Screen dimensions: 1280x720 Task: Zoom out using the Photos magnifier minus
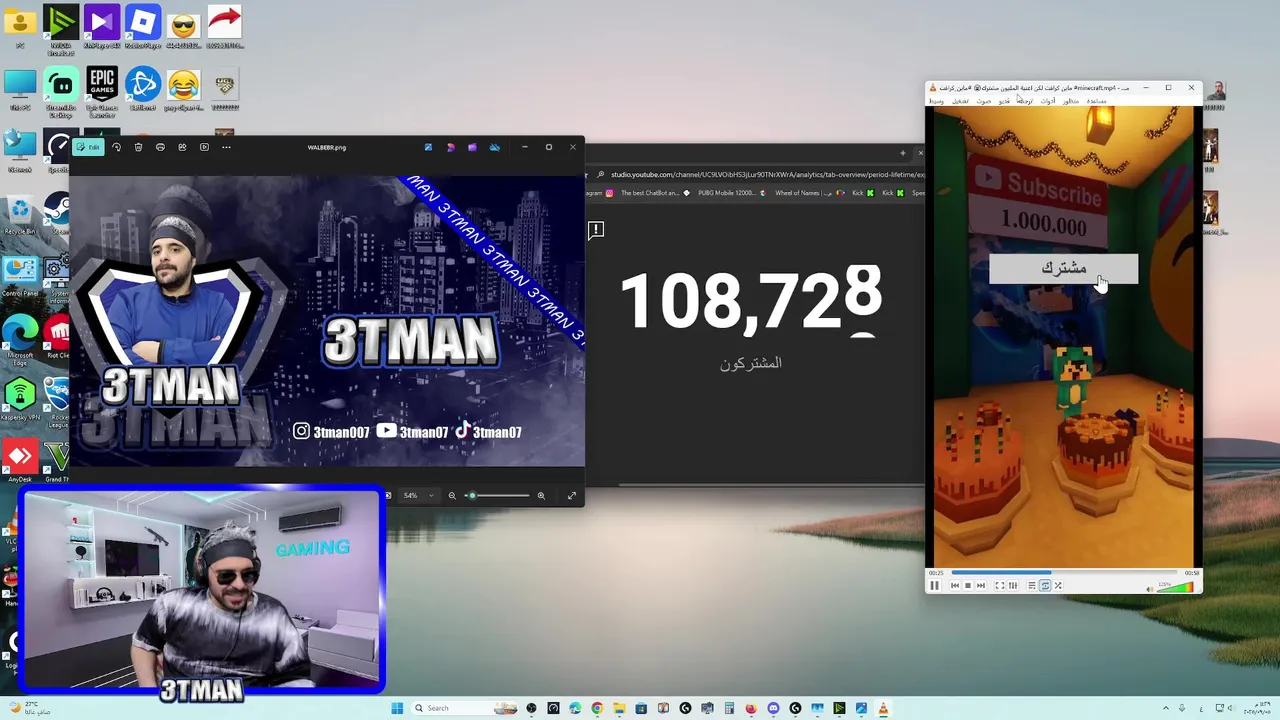point(452,495)
